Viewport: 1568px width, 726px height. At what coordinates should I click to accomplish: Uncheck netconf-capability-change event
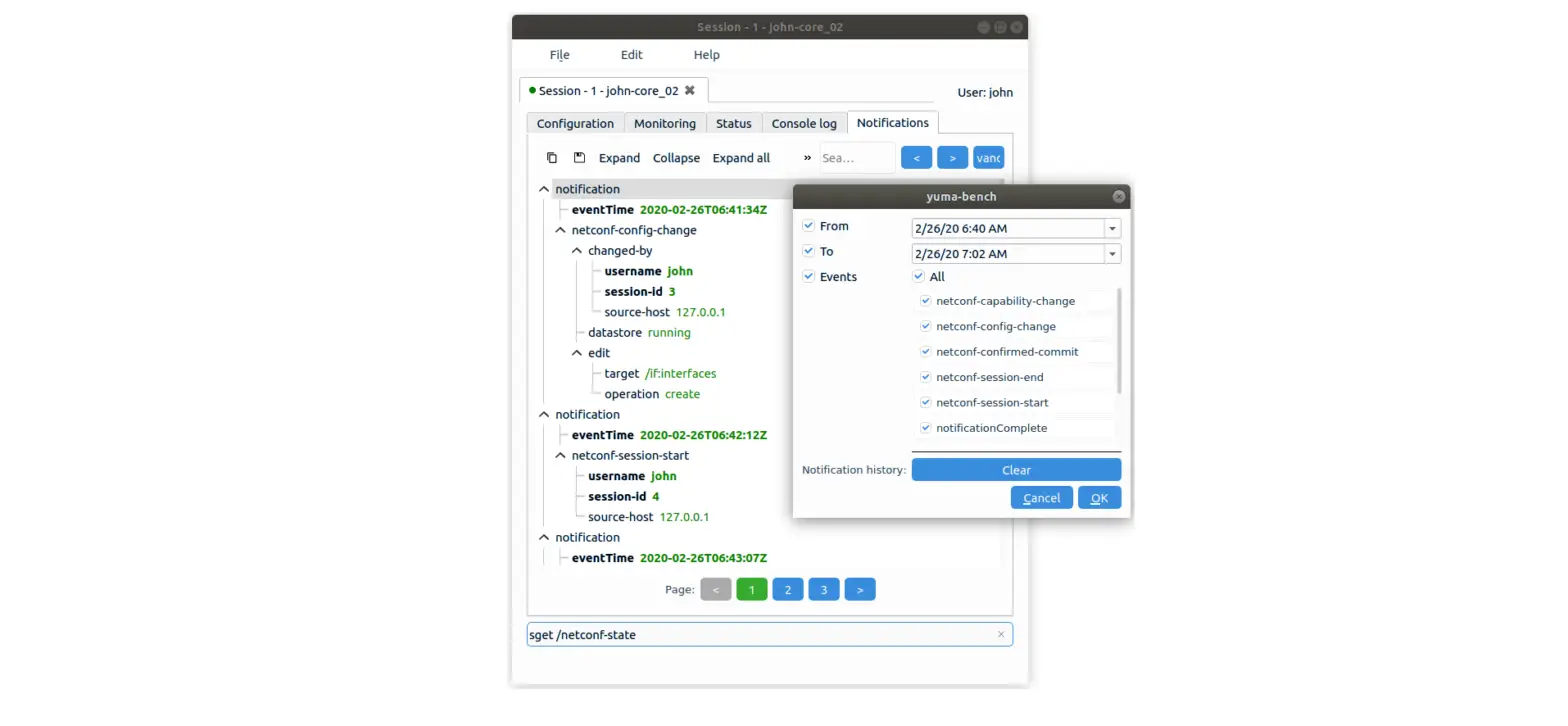coord(926,300)
